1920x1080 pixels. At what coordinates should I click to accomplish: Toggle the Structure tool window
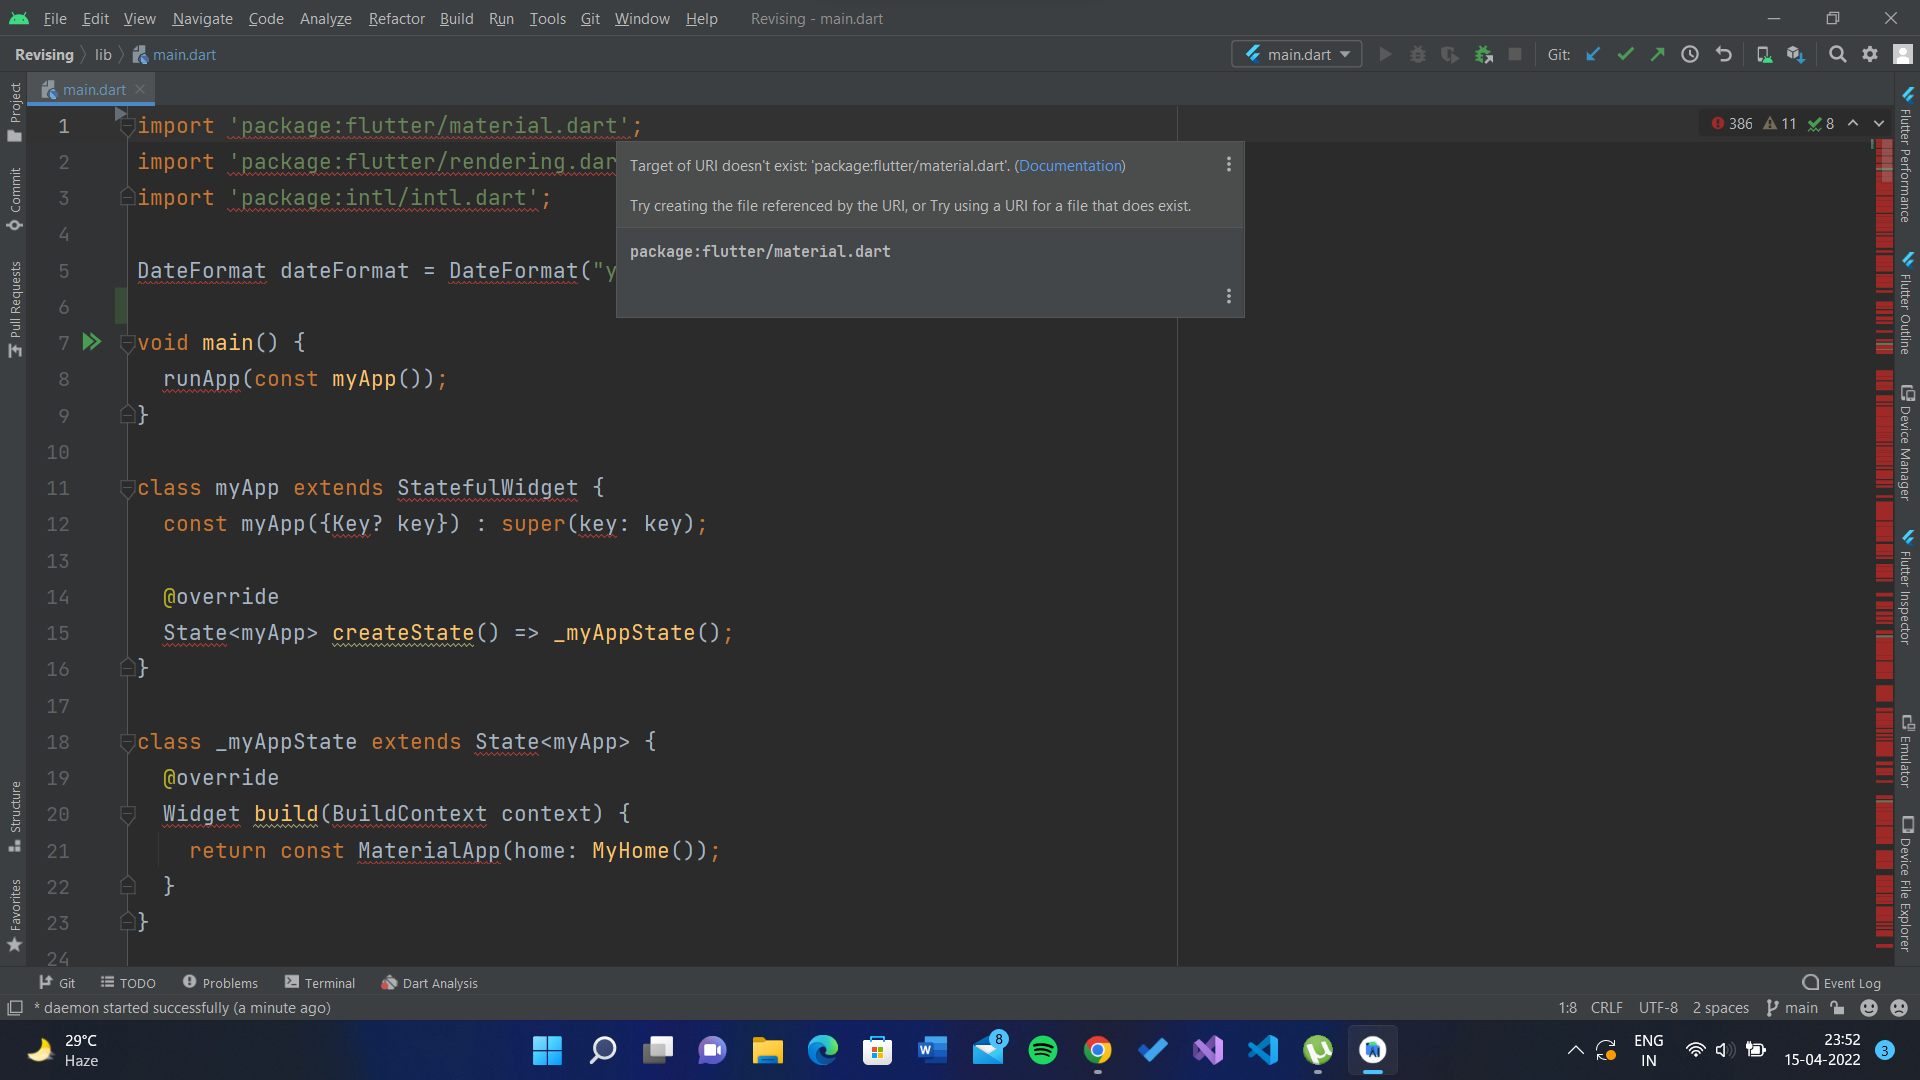pyautogui.click(x=15, y=816)
